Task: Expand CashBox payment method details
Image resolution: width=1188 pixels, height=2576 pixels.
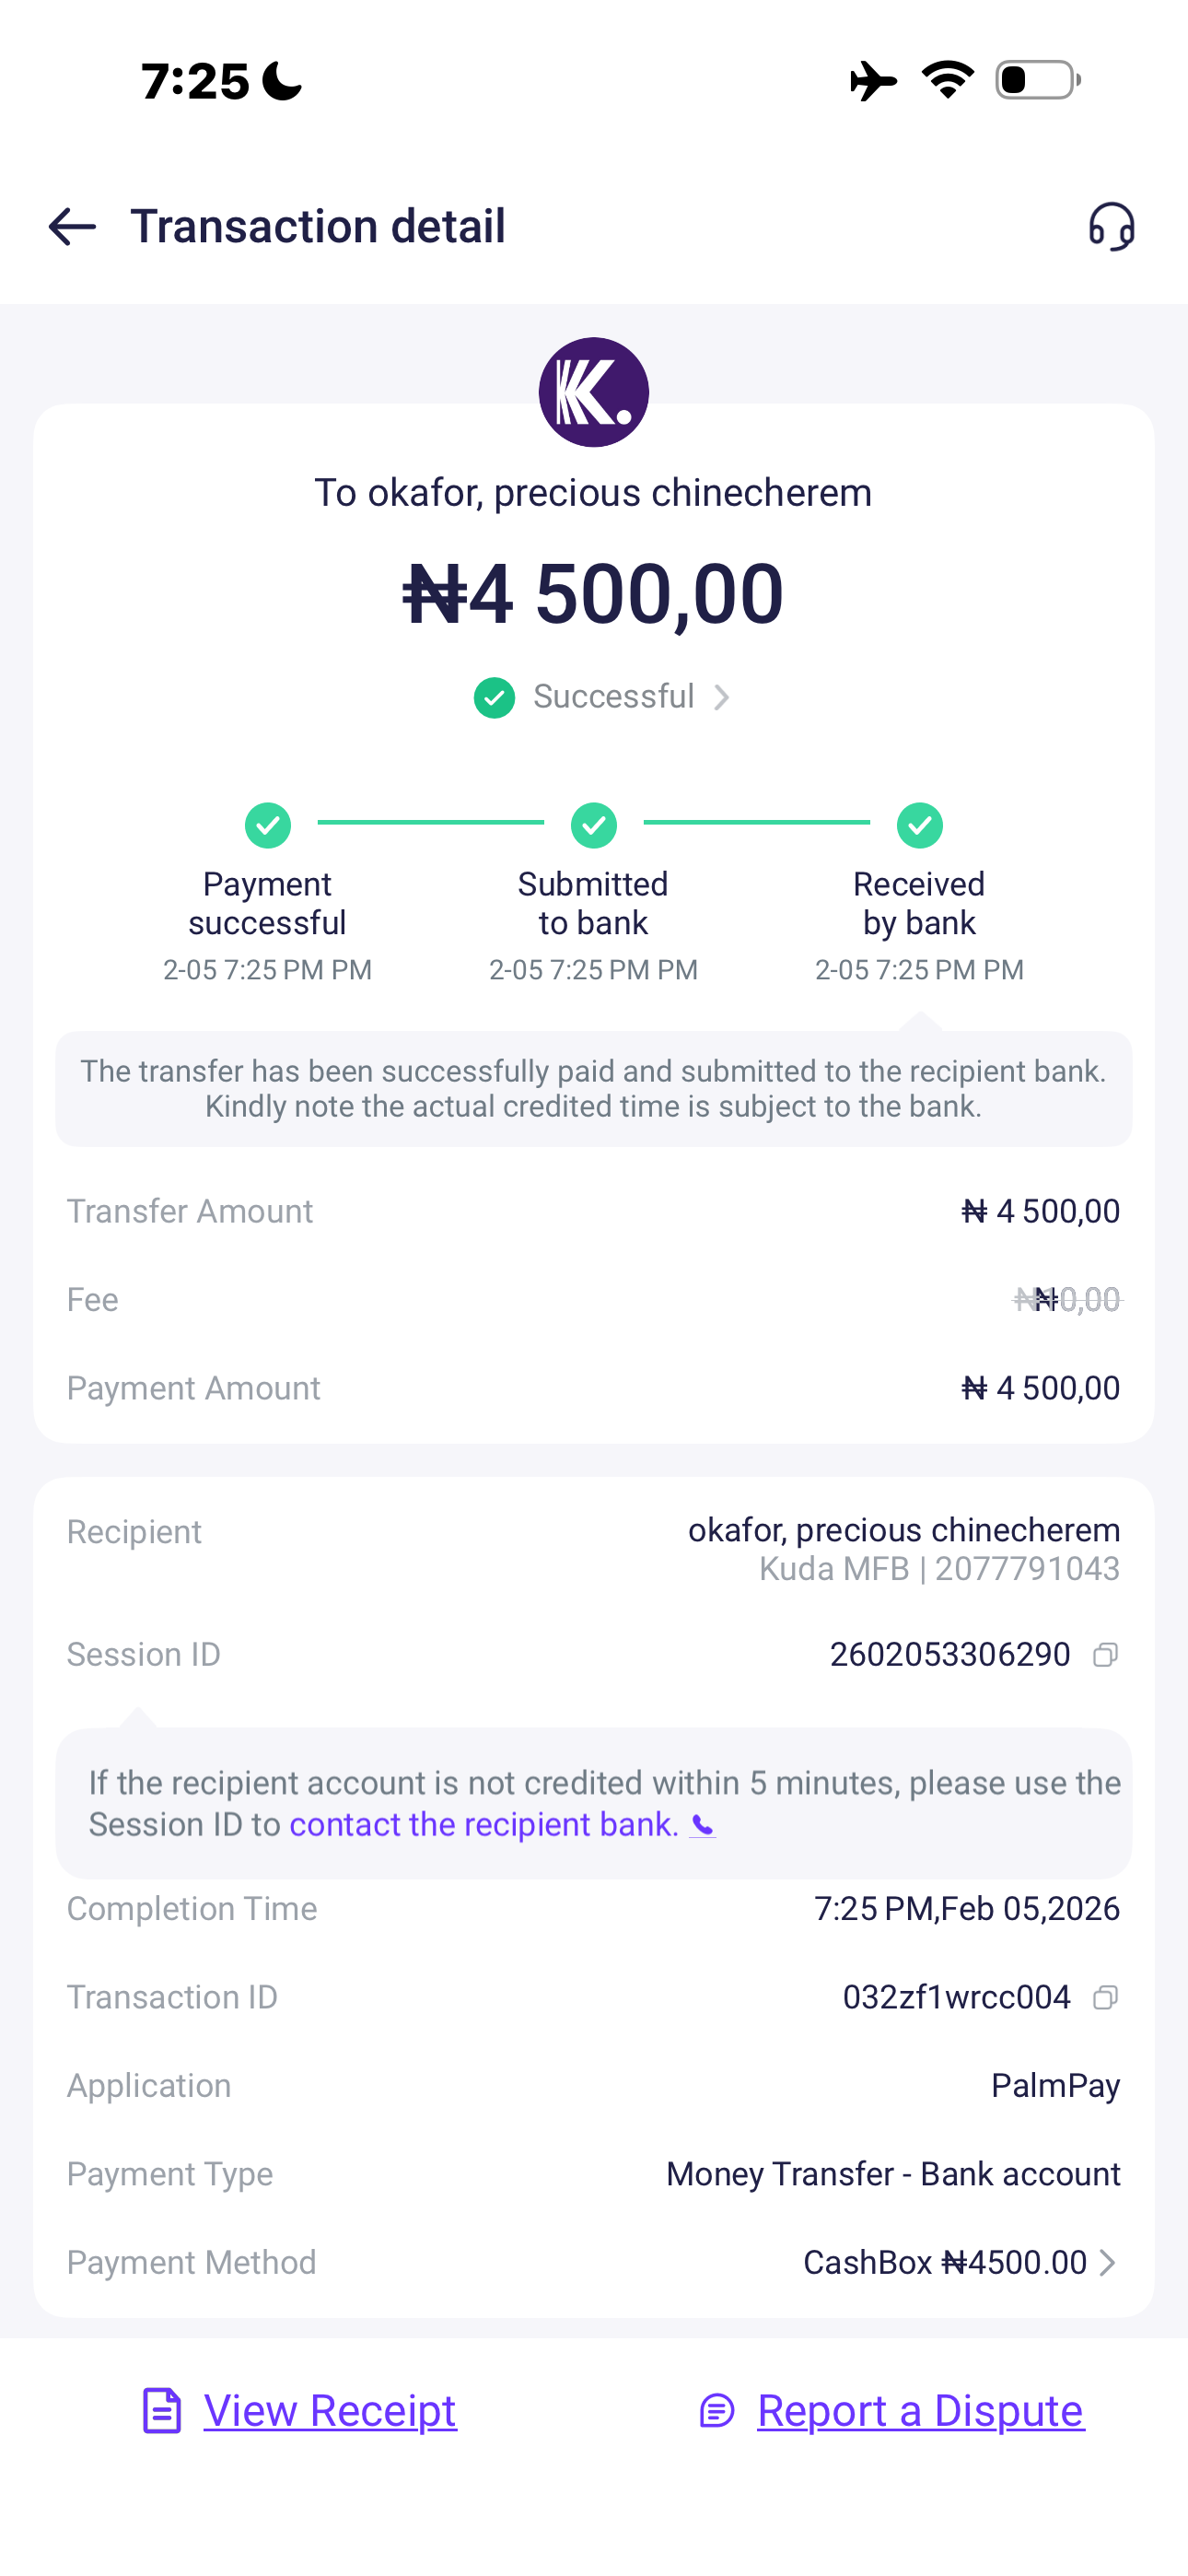Action: [x=1107, y=2262]
